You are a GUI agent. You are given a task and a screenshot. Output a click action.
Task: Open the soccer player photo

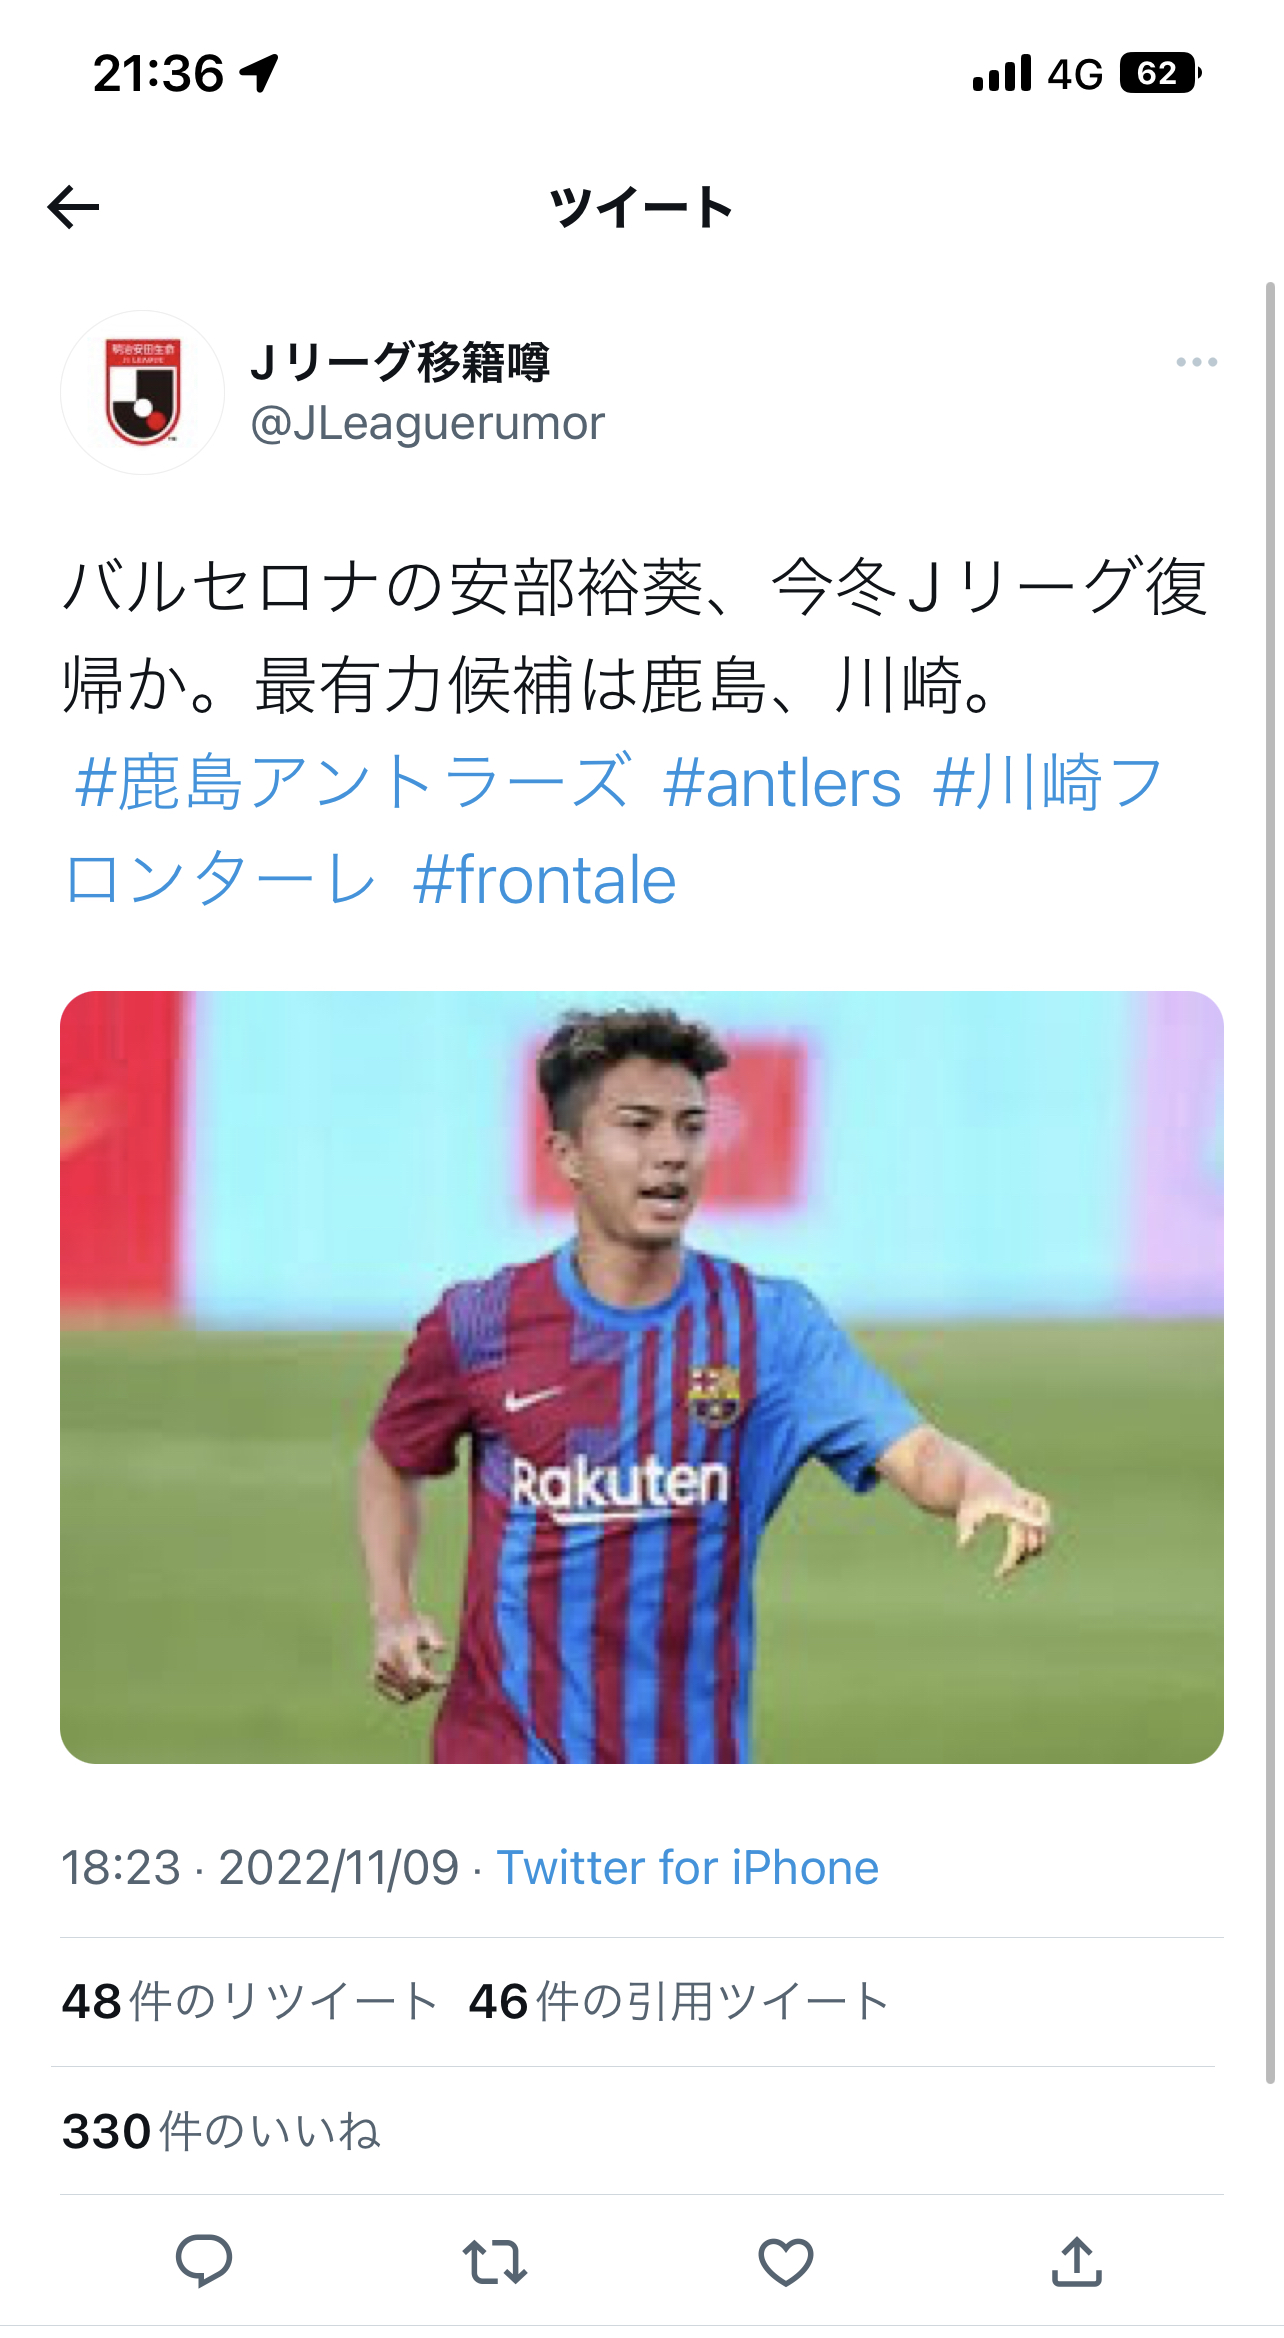point(642,1377)
